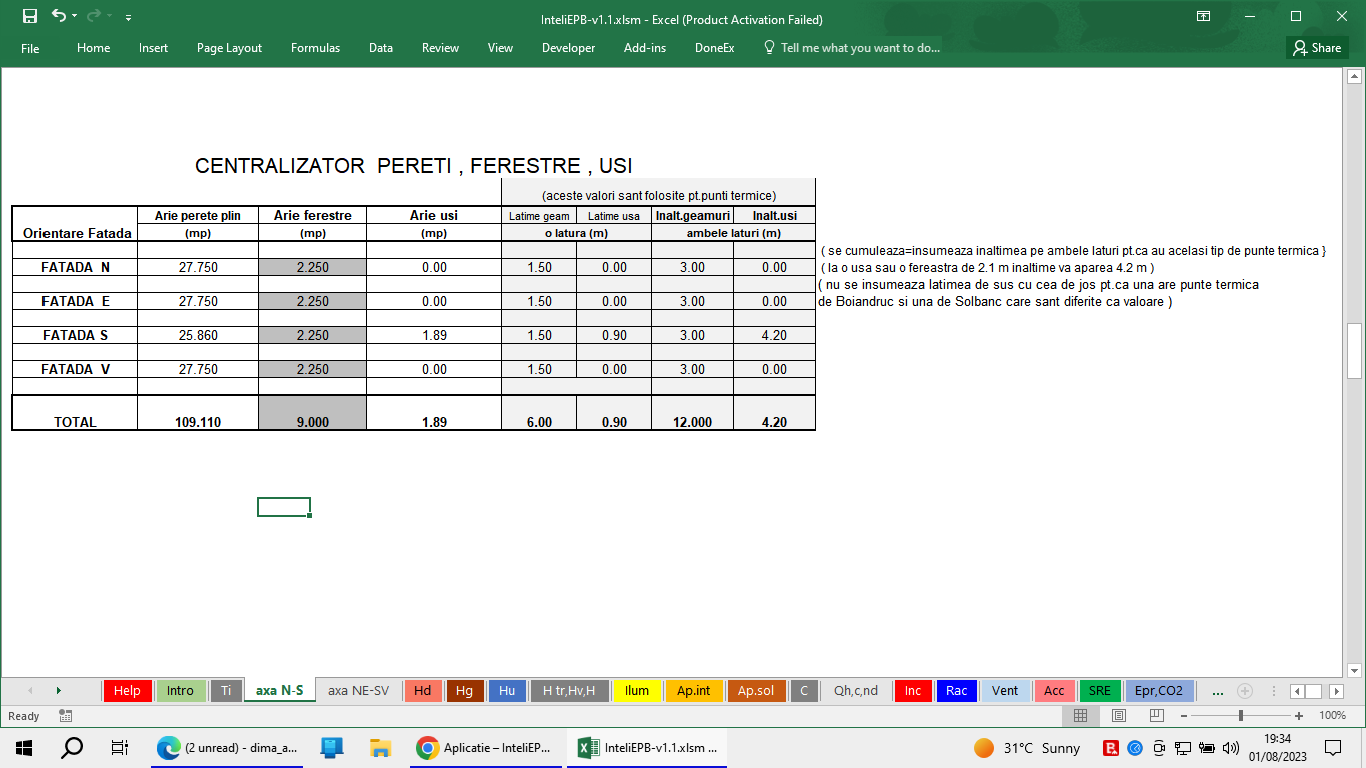Open the Quick Access Toolbar customize dropdown

tap(127, 18)
